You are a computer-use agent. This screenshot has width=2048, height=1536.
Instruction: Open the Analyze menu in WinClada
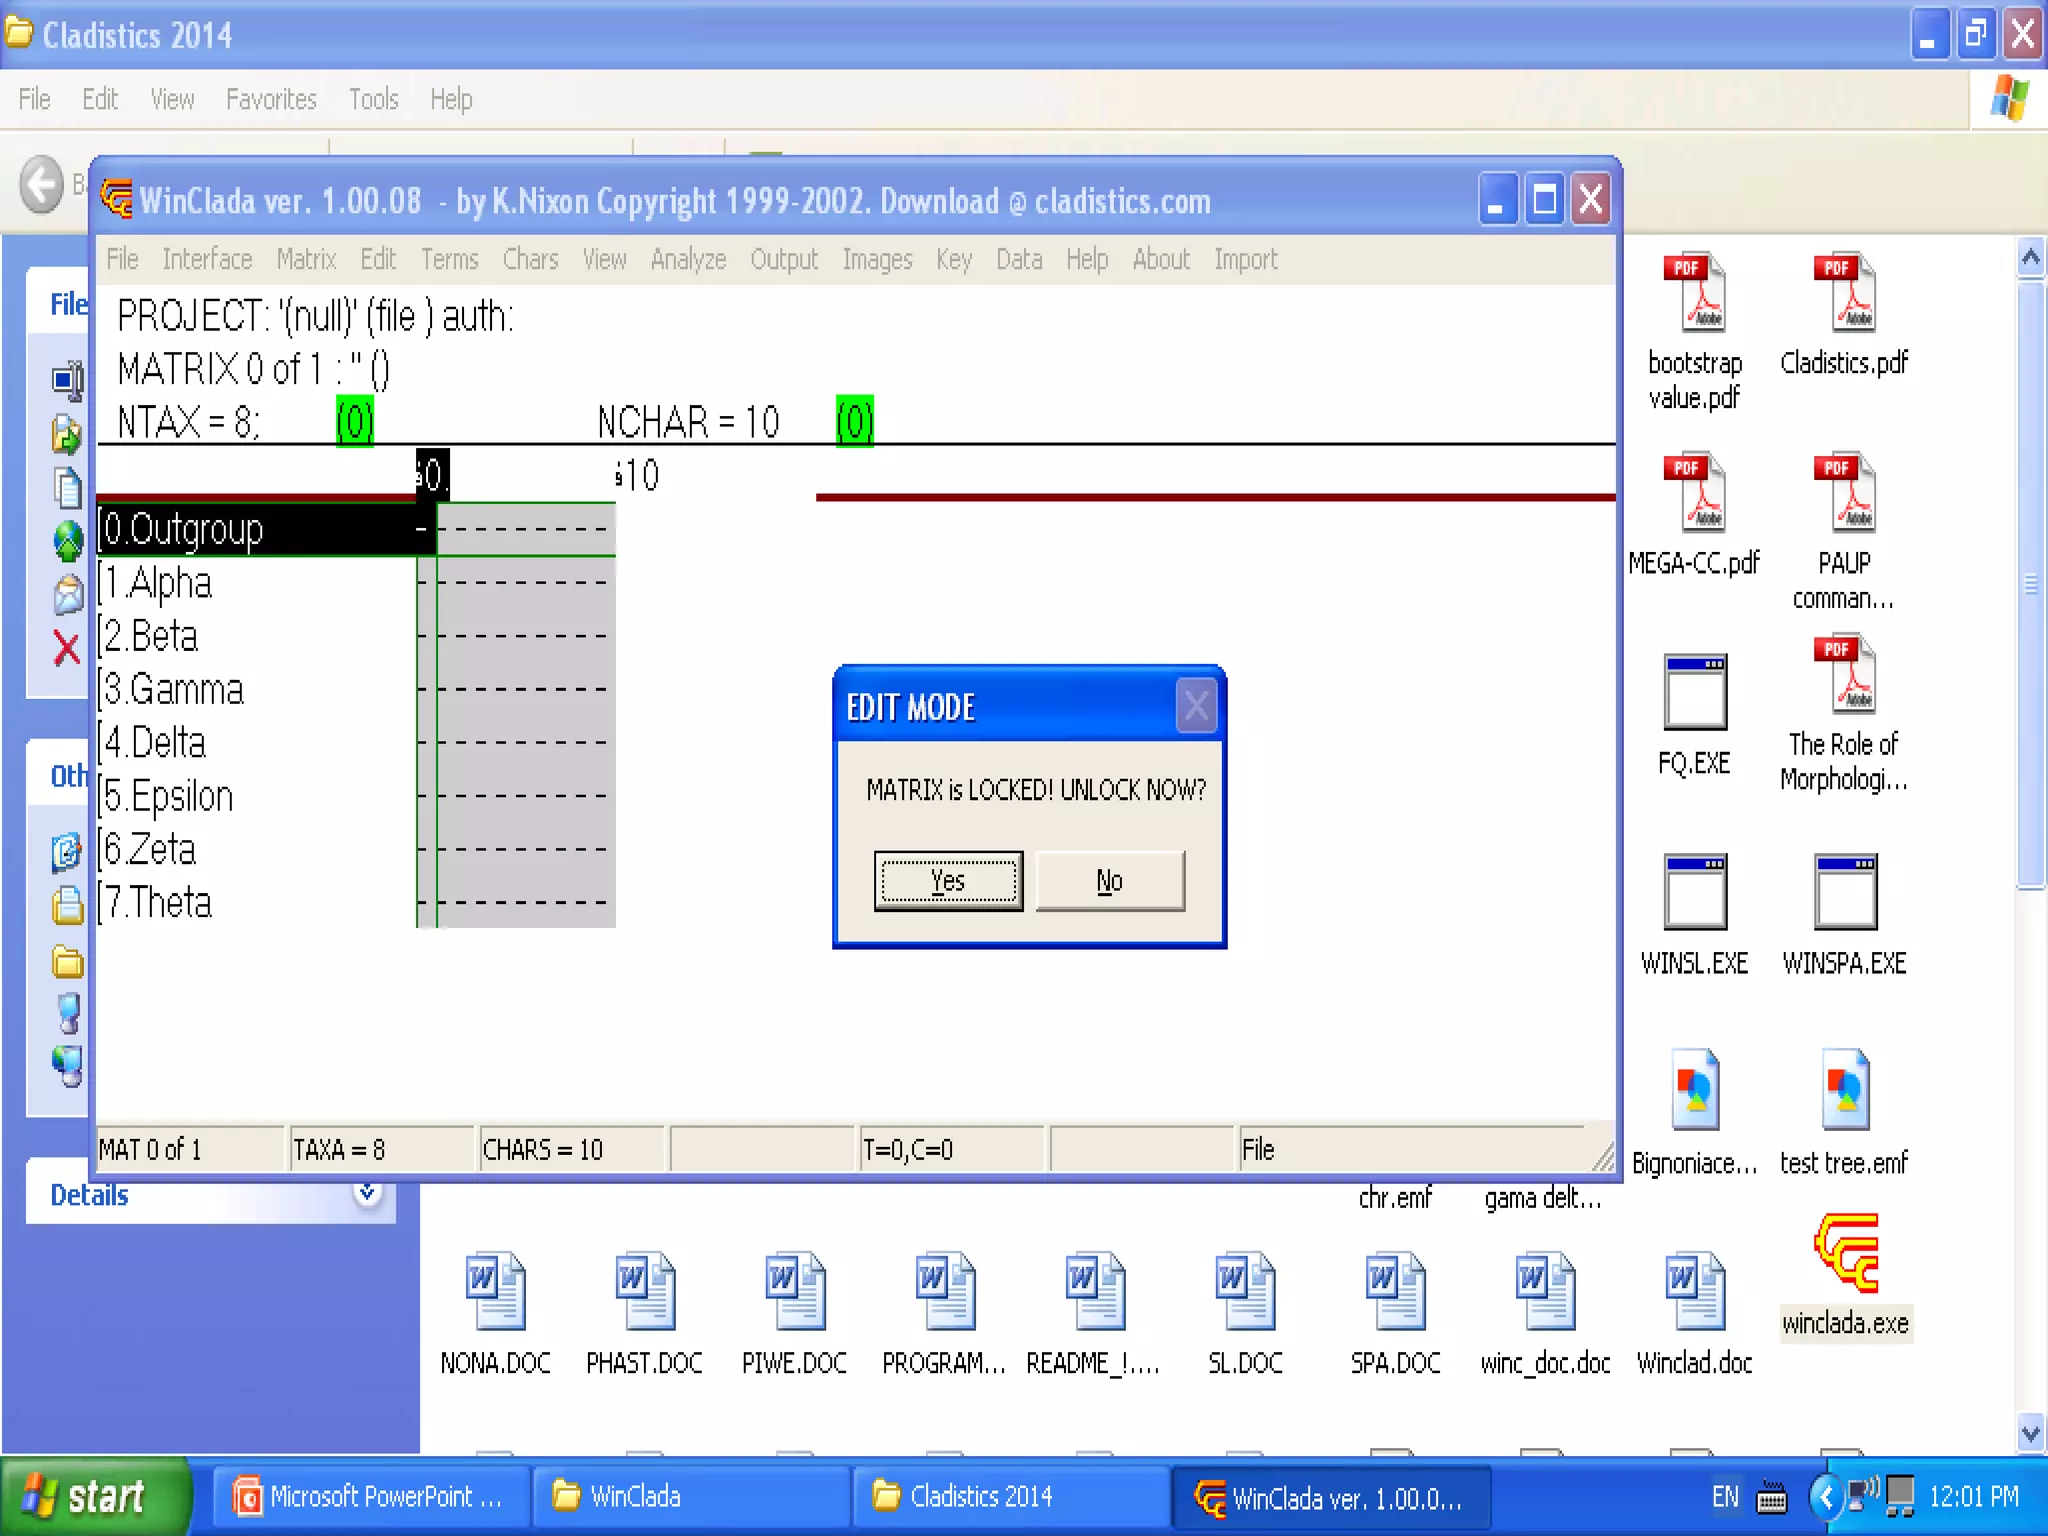click(688, 260)
